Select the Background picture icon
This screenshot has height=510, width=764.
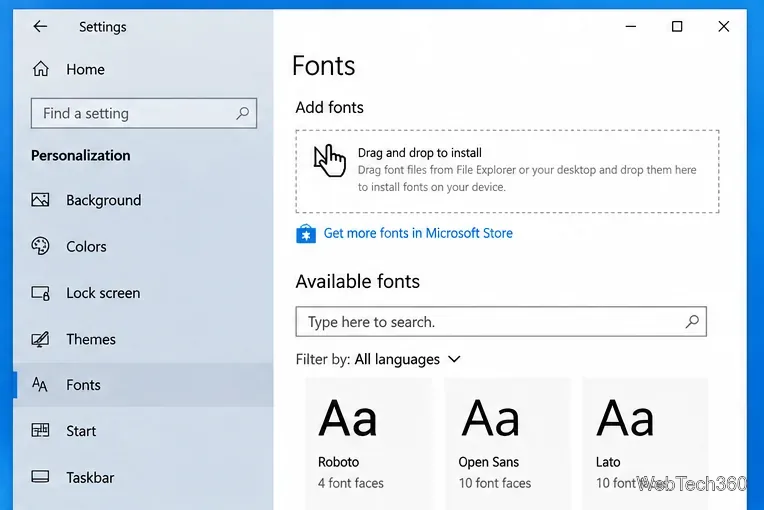pyautogui.click(x=40, y=200)
